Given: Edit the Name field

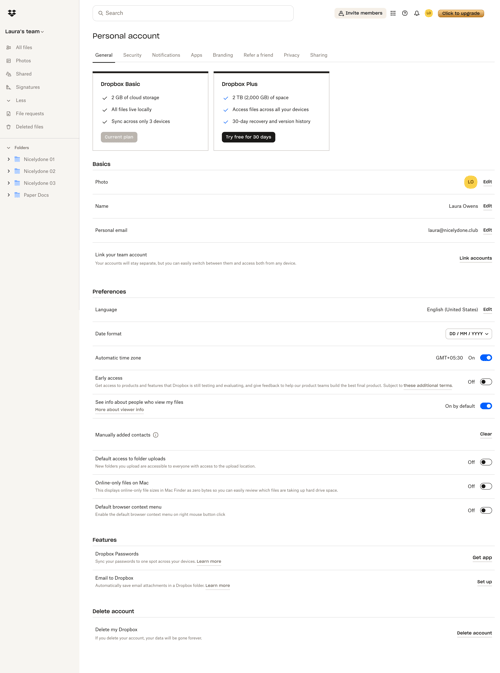Looking at the screenshot, I should pos(488,206).
